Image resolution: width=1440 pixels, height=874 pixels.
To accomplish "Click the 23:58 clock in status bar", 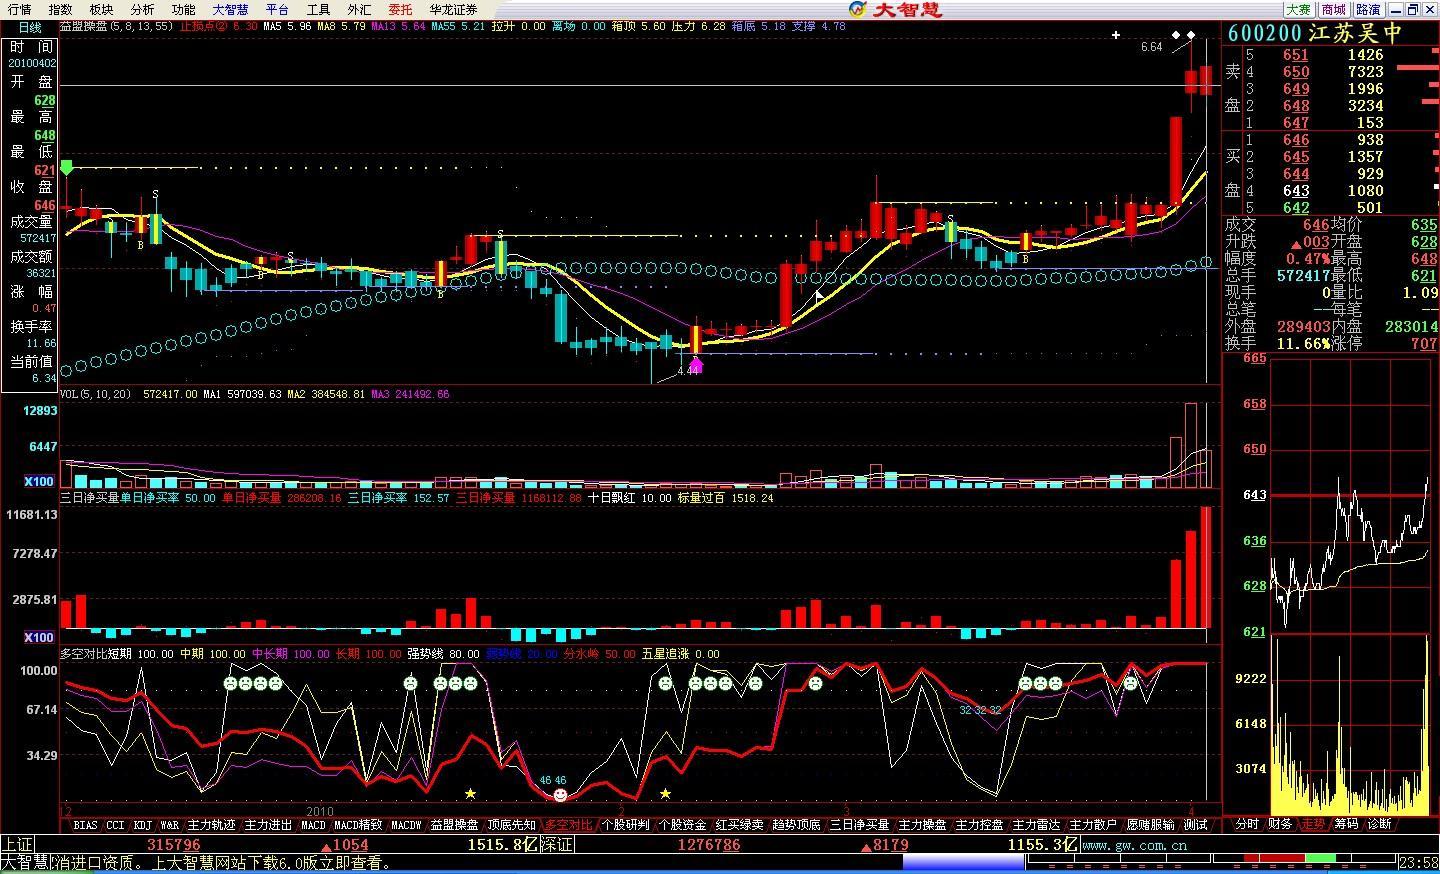I will point(1419,862).
